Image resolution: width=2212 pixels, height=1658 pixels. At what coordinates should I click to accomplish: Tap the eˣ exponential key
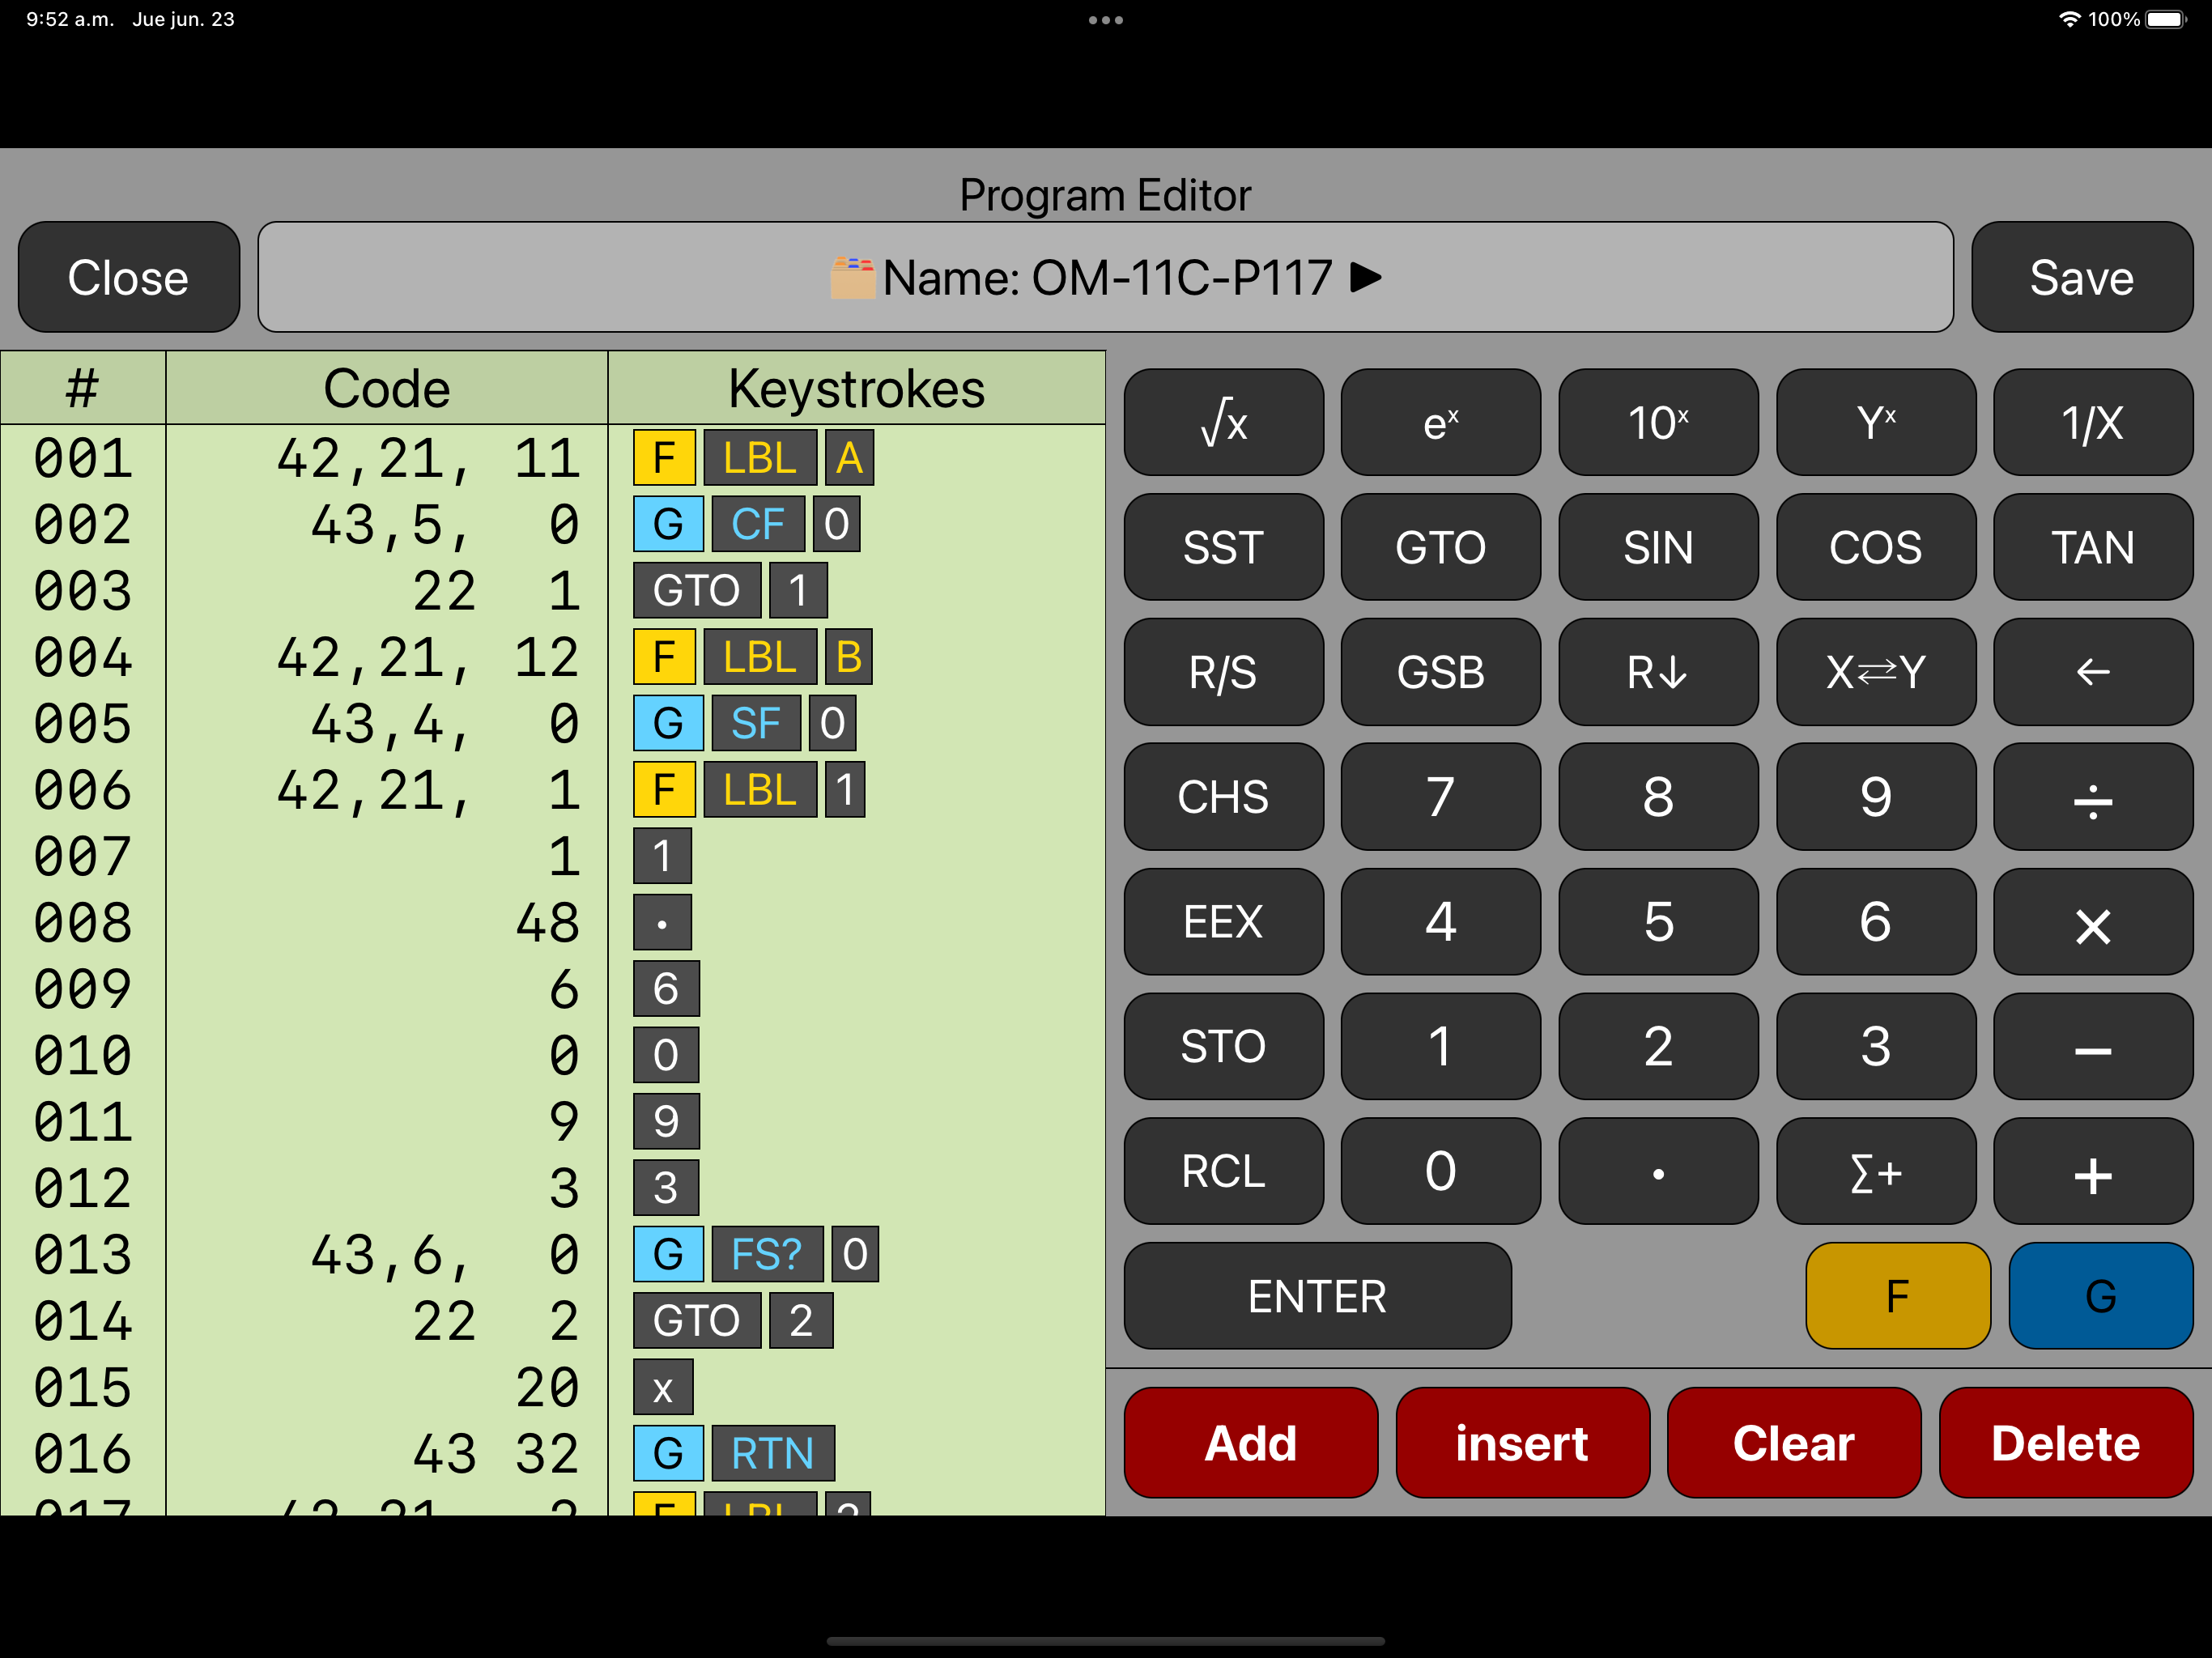click(x=1440, y=422)
